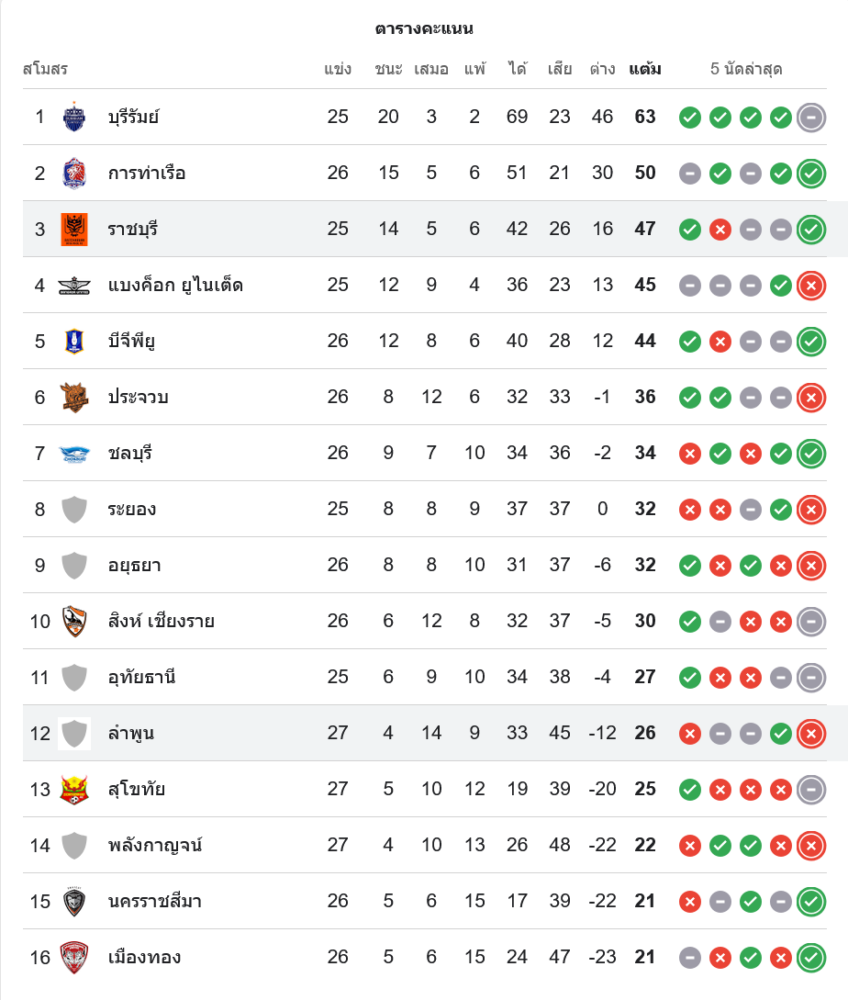Open the ระยอง team page
This screenshot has width=848, height=1000.
132,509
